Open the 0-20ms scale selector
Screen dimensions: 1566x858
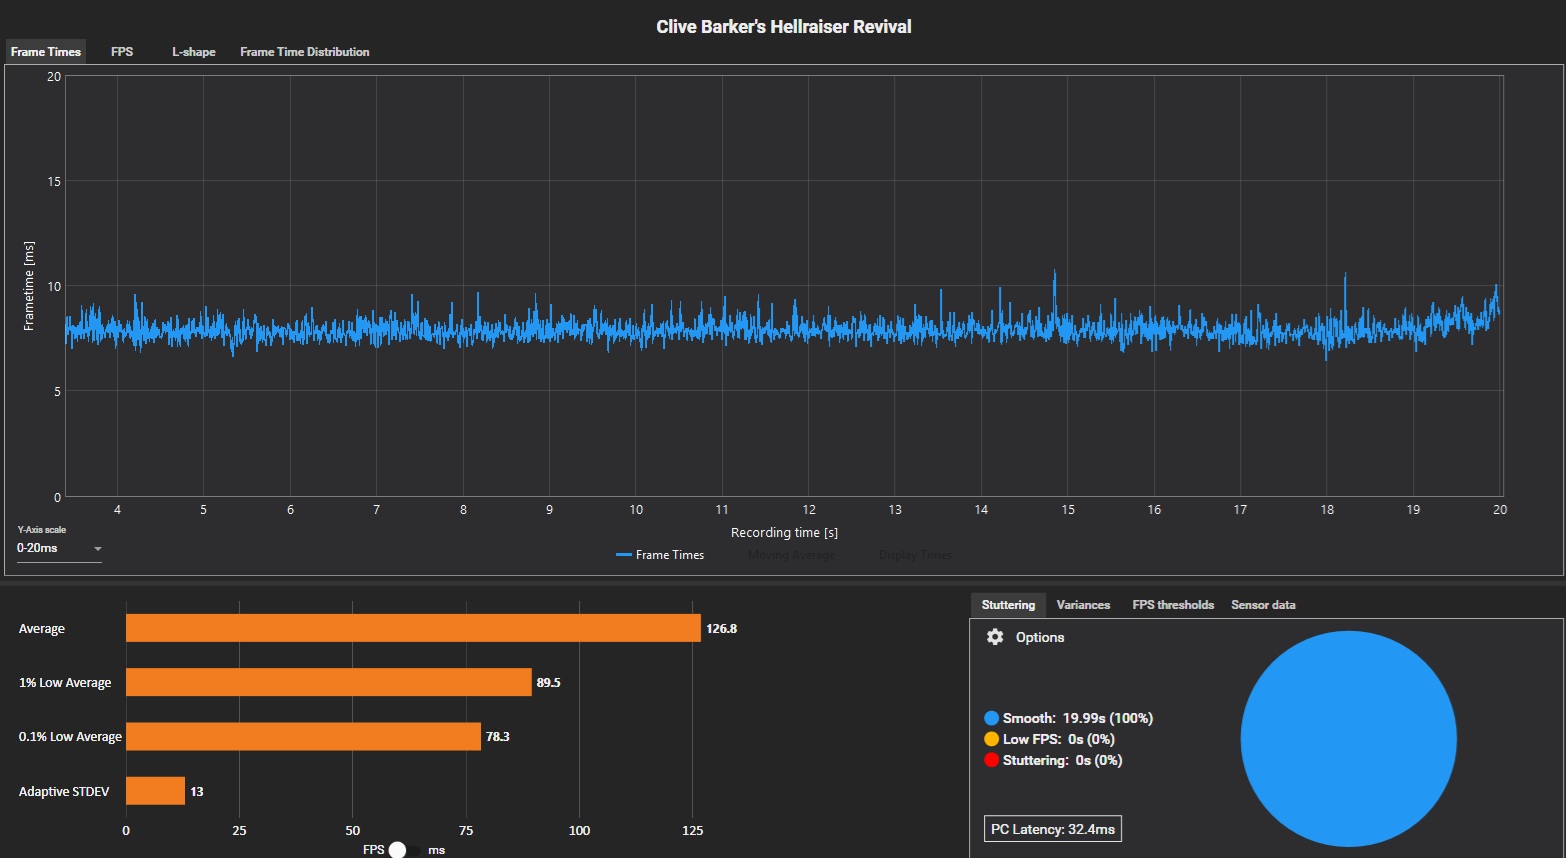pos(59,548)
